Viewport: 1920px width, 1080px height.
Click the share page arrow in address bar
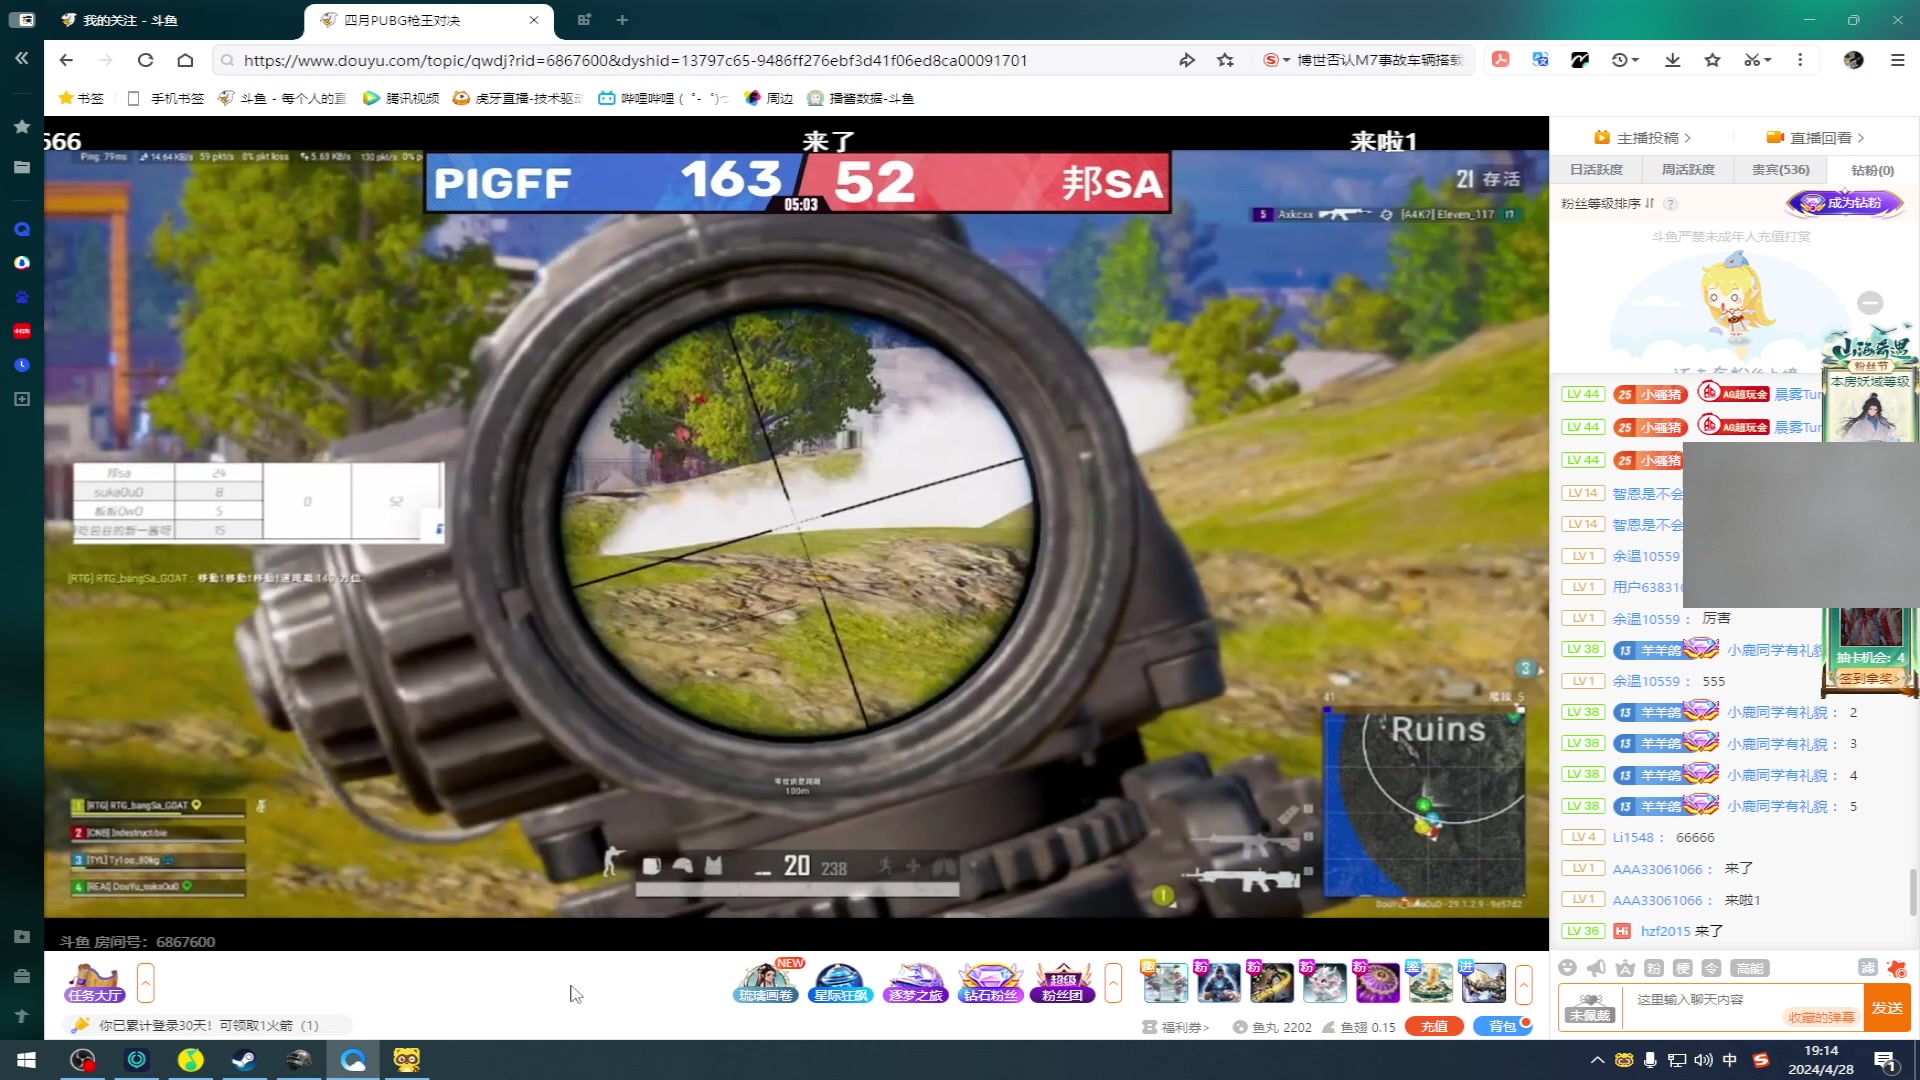(x=1187, y=60)
